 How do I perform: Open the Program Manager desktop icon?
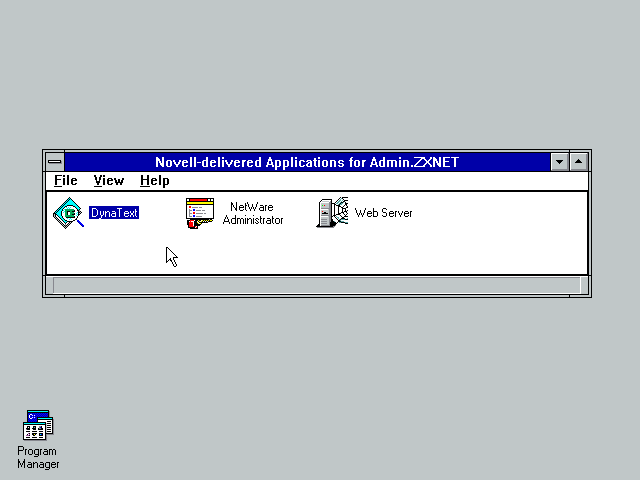pyautogui.click(x=38, y=425)
